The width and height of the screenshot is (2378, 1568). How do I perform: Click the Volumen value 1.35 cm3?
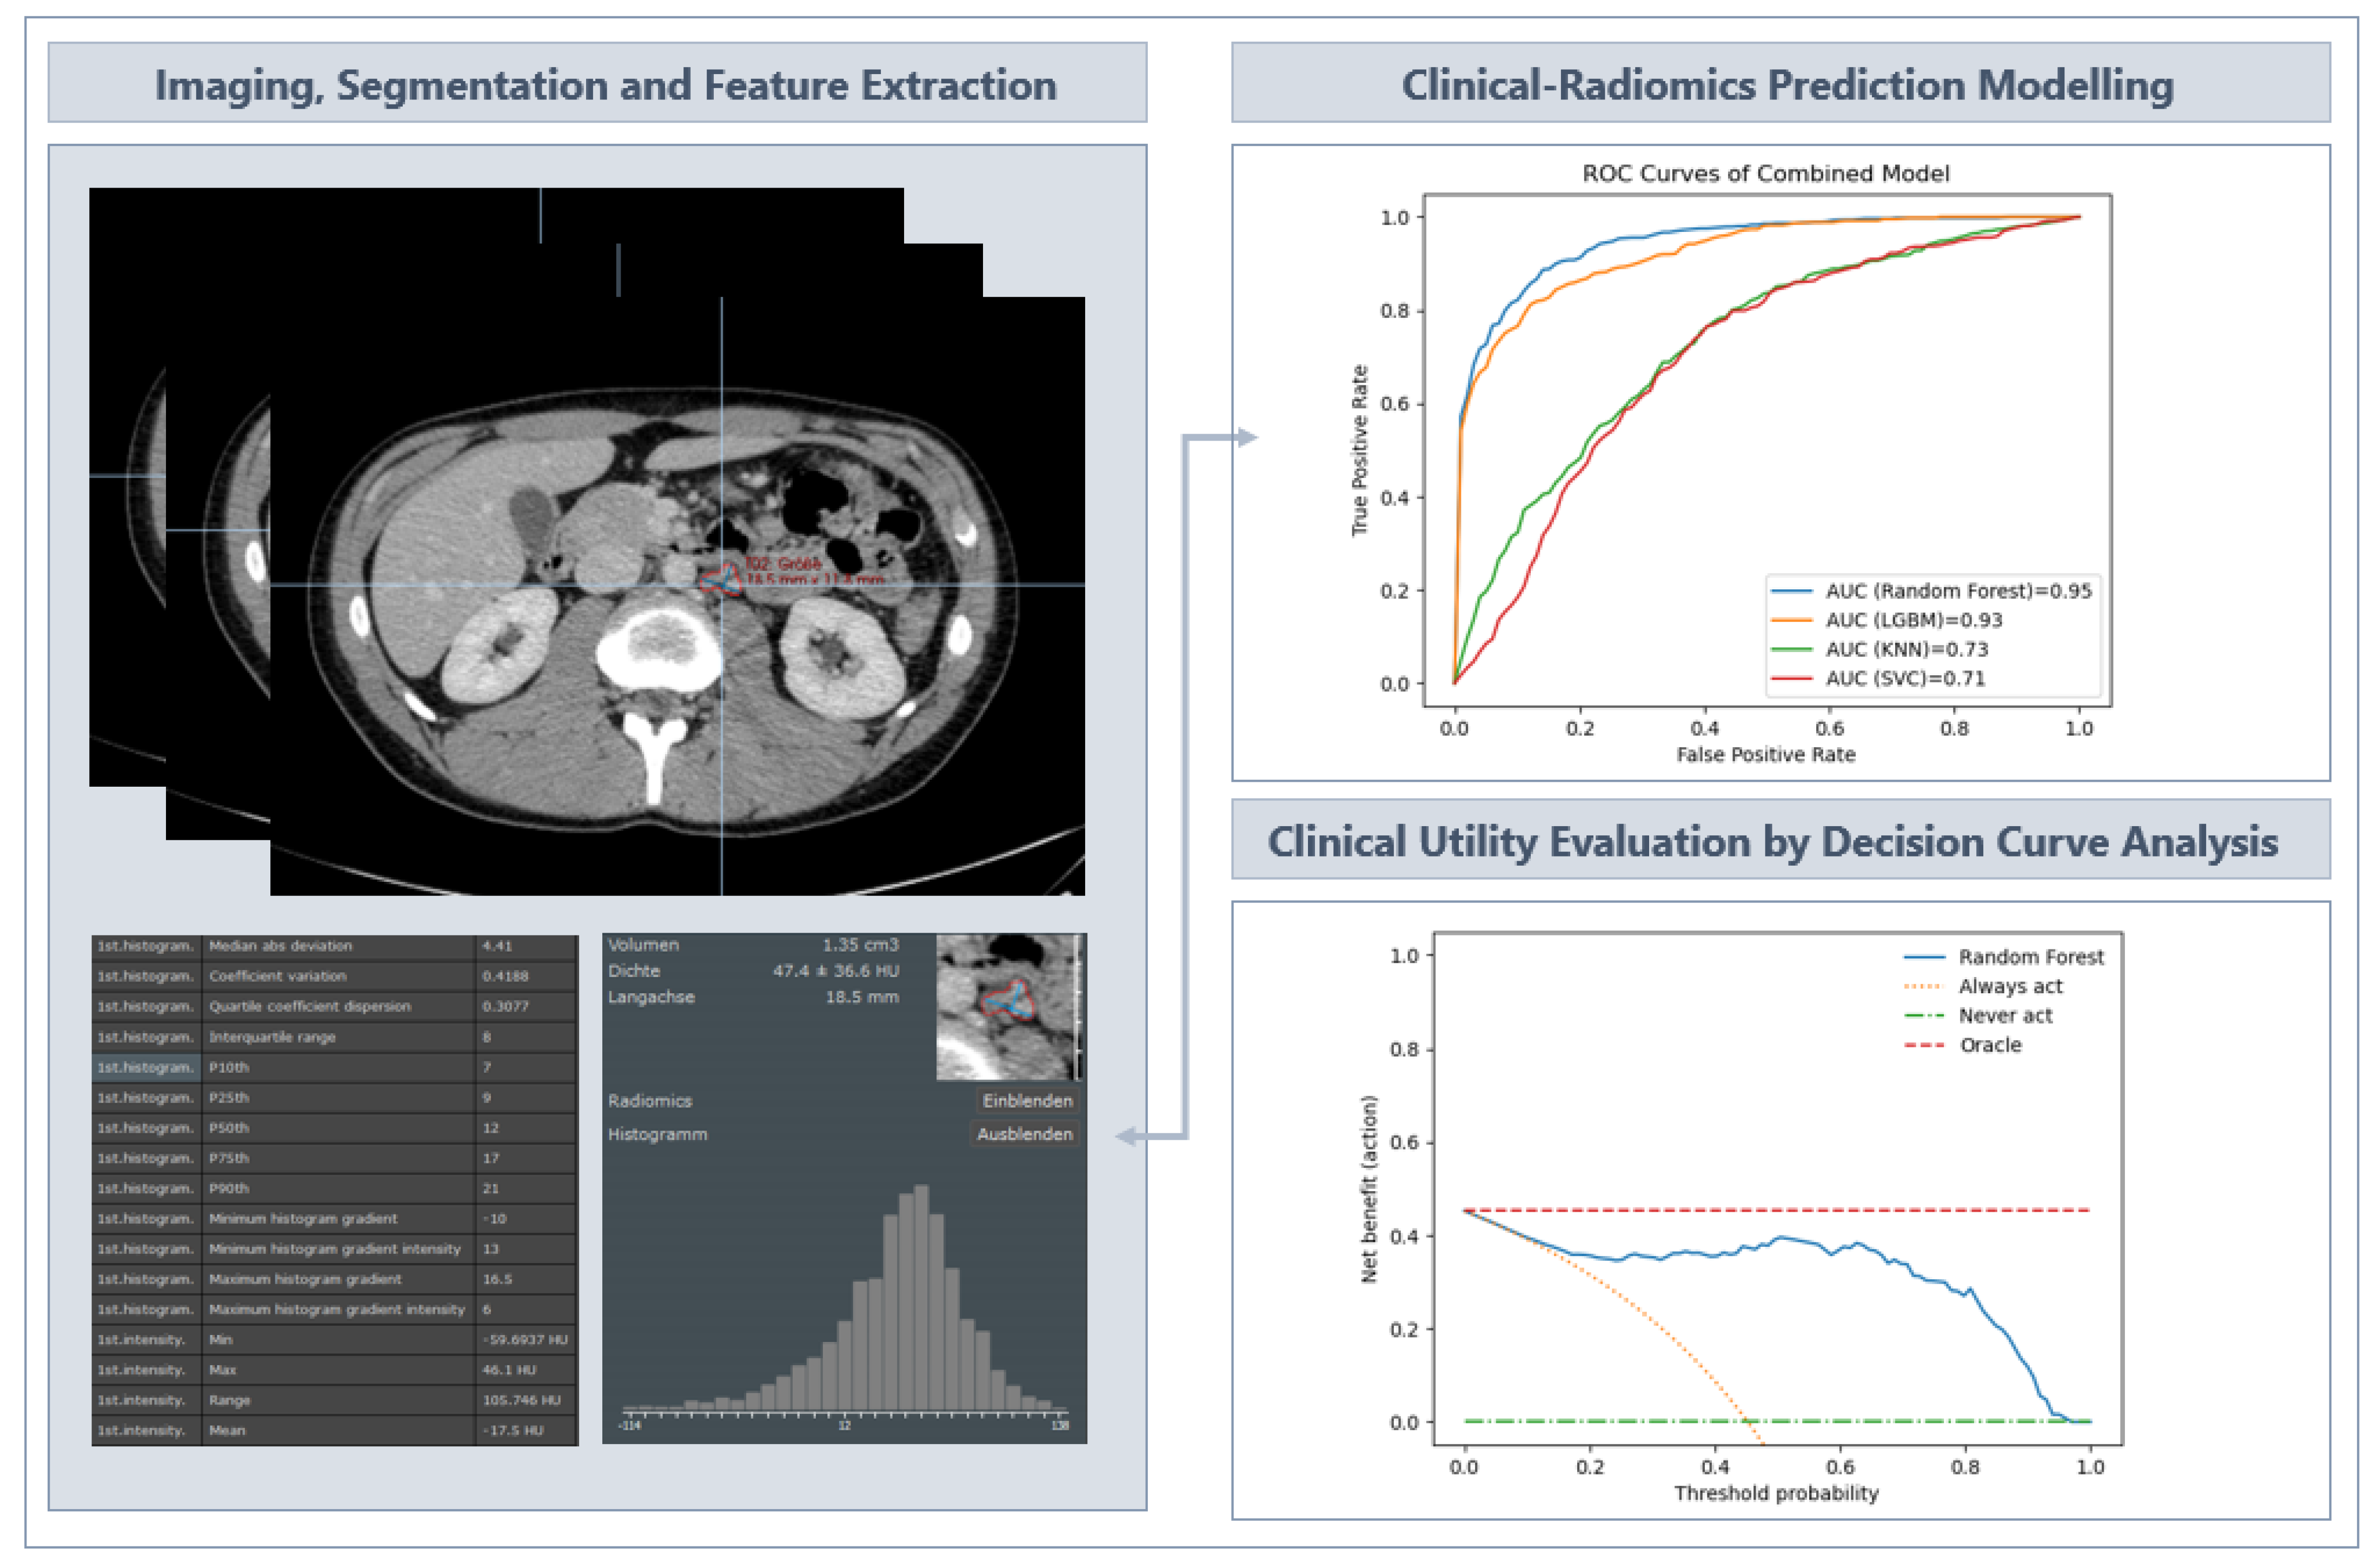(x=860, y=945)
